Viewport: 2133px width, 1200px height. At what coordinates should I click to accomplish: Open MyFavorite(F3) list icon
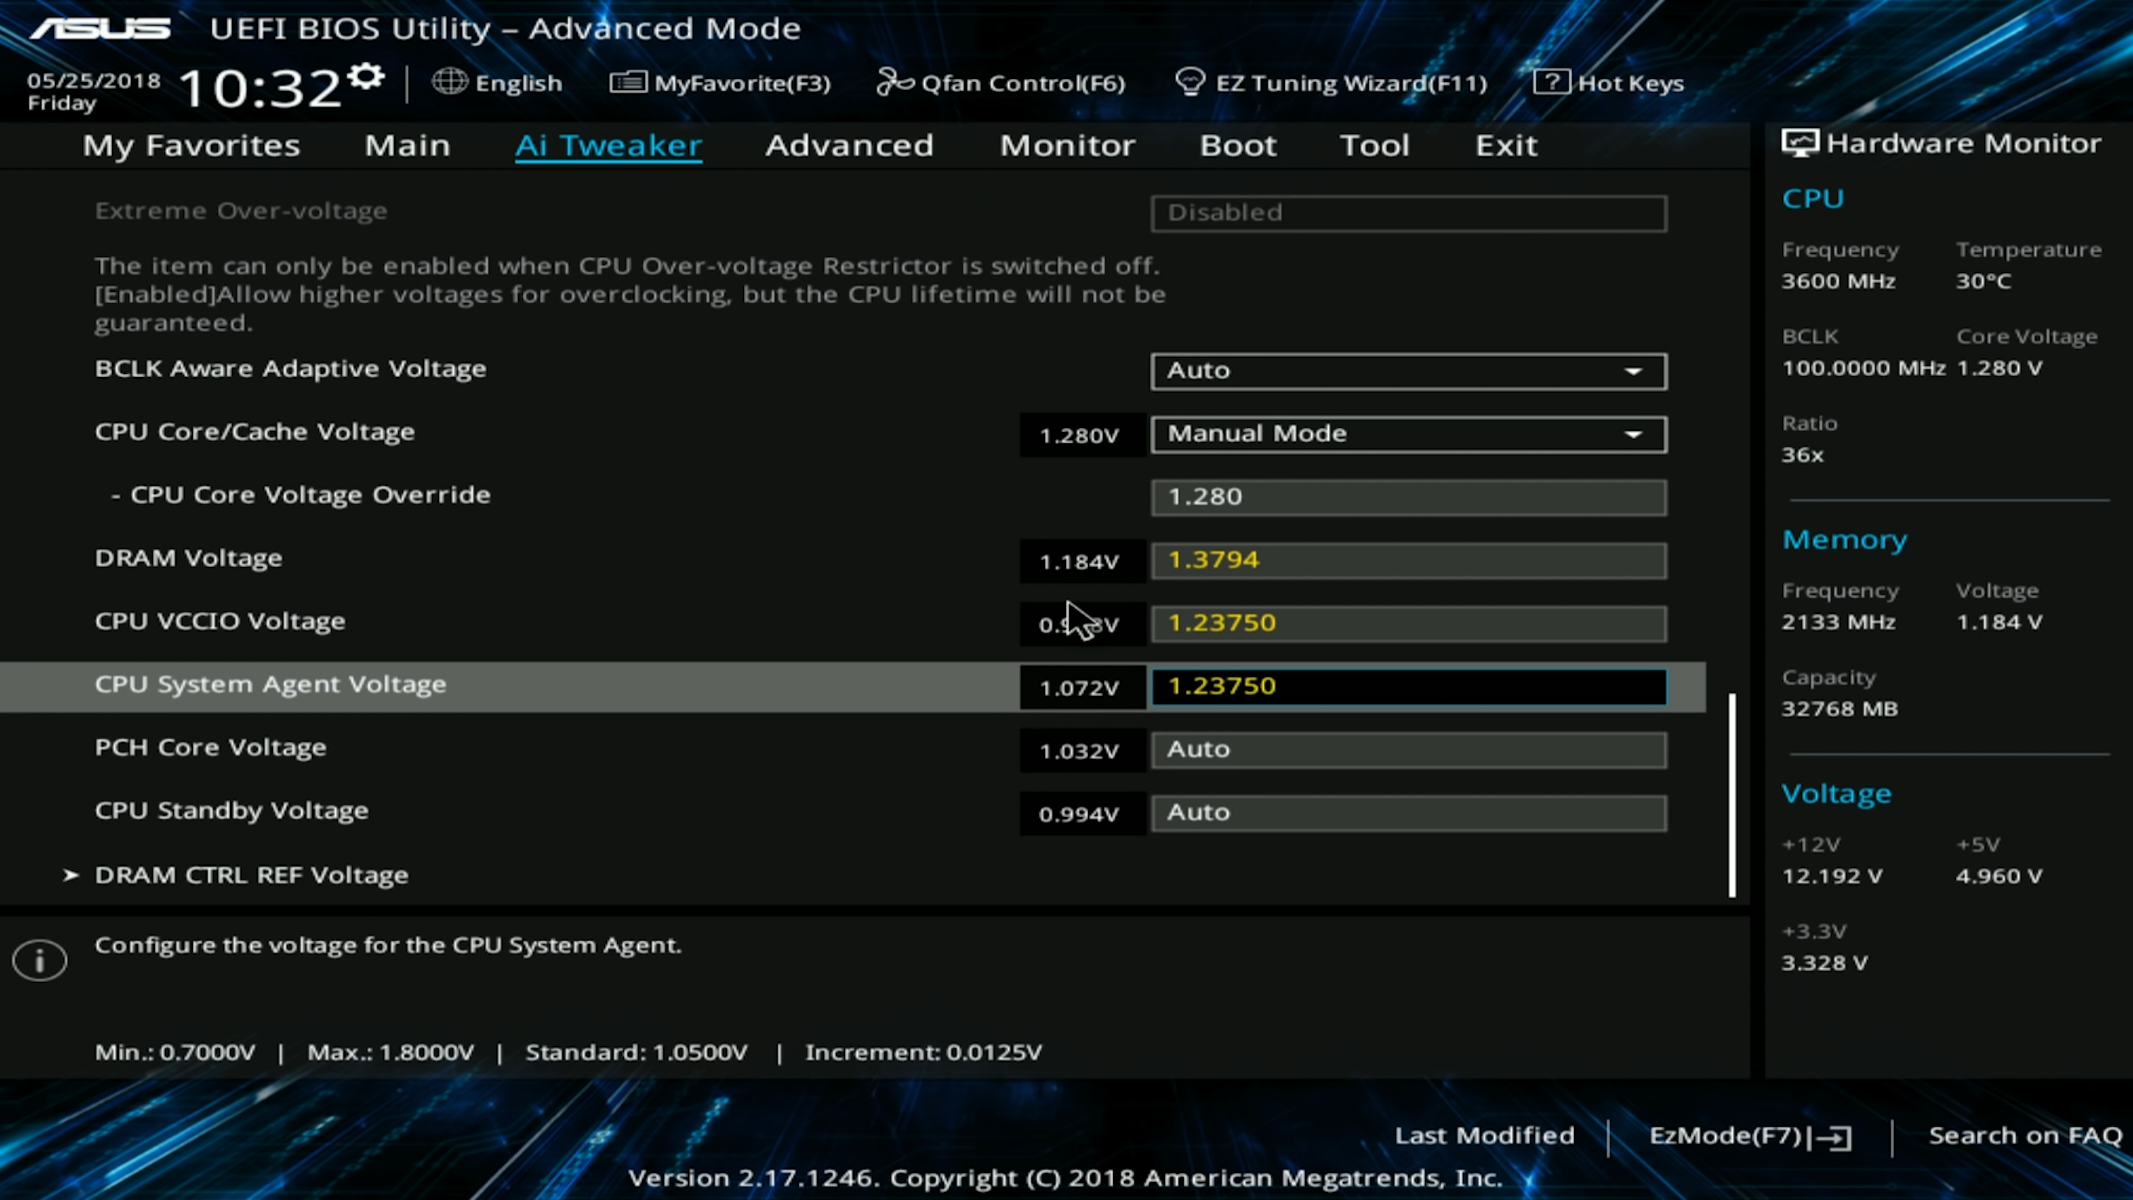(x=627, y=82)
